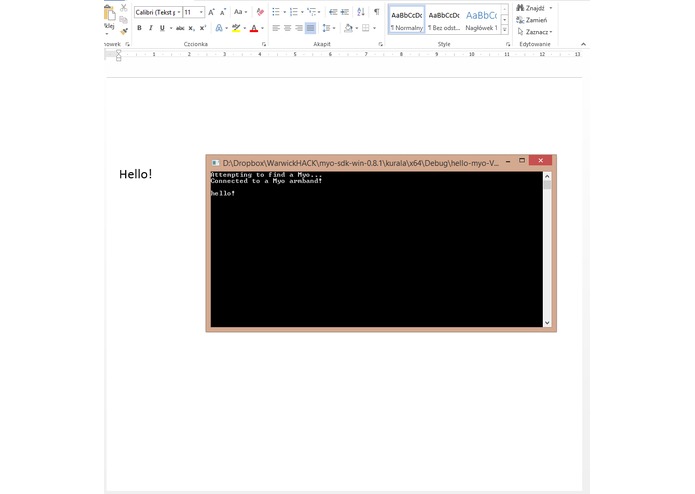Align text right
Image resolution: width=695 pixels, height=494 pixels.
[x=299, y=28]
